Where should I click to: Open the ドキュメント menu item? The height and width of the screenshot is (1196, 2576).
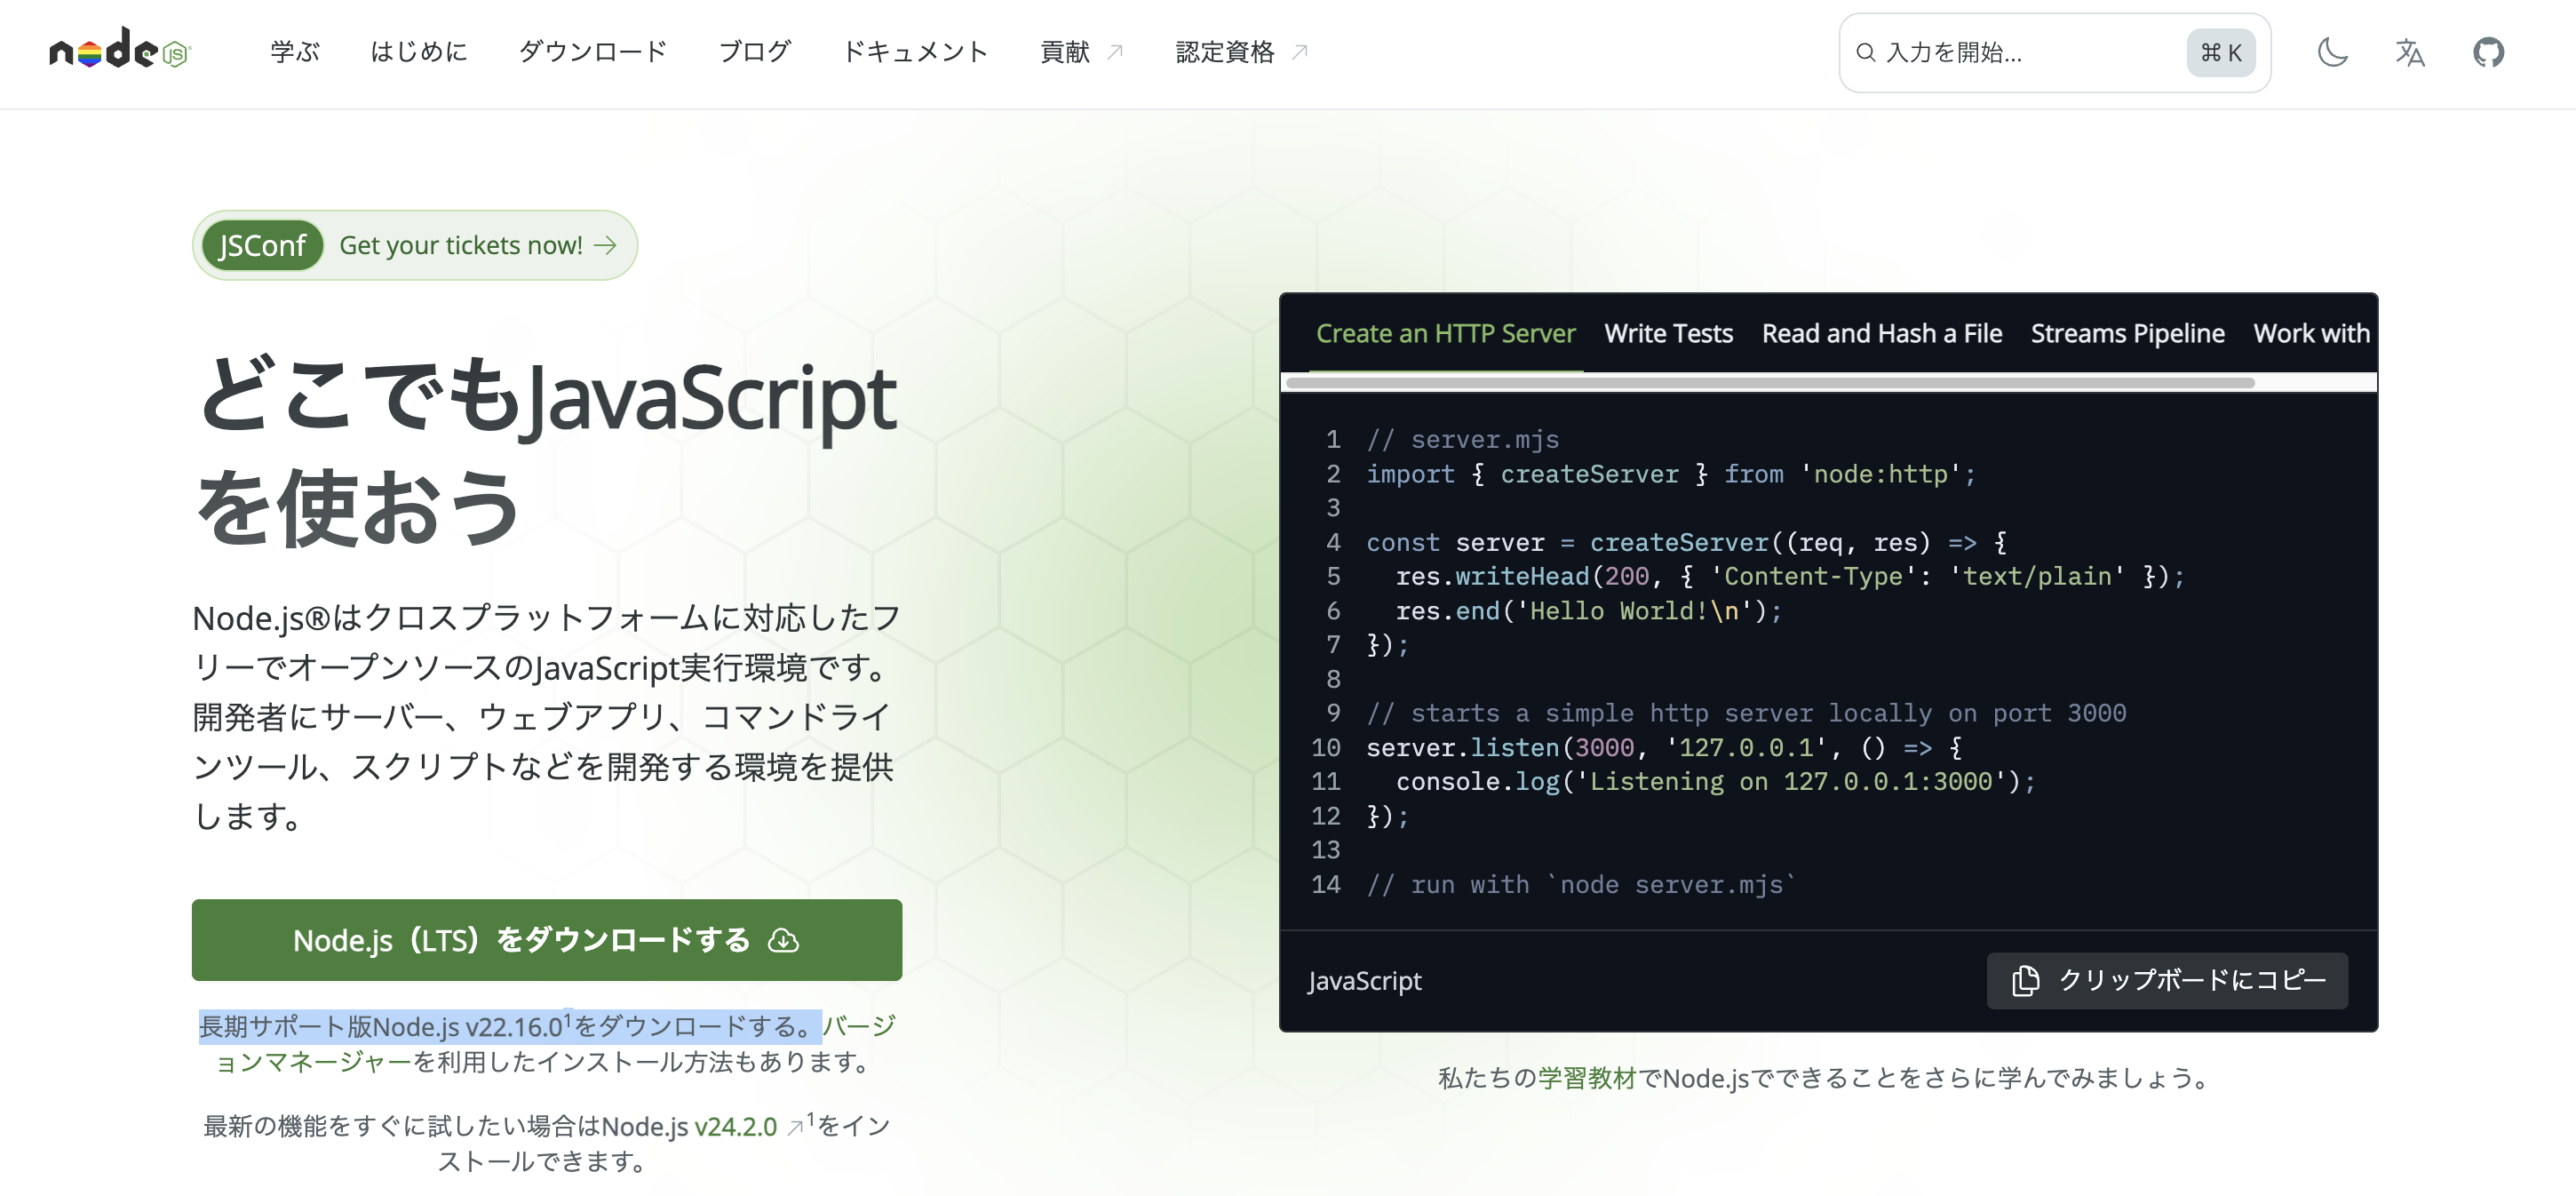pyautogui.click(x=915, y=52)
